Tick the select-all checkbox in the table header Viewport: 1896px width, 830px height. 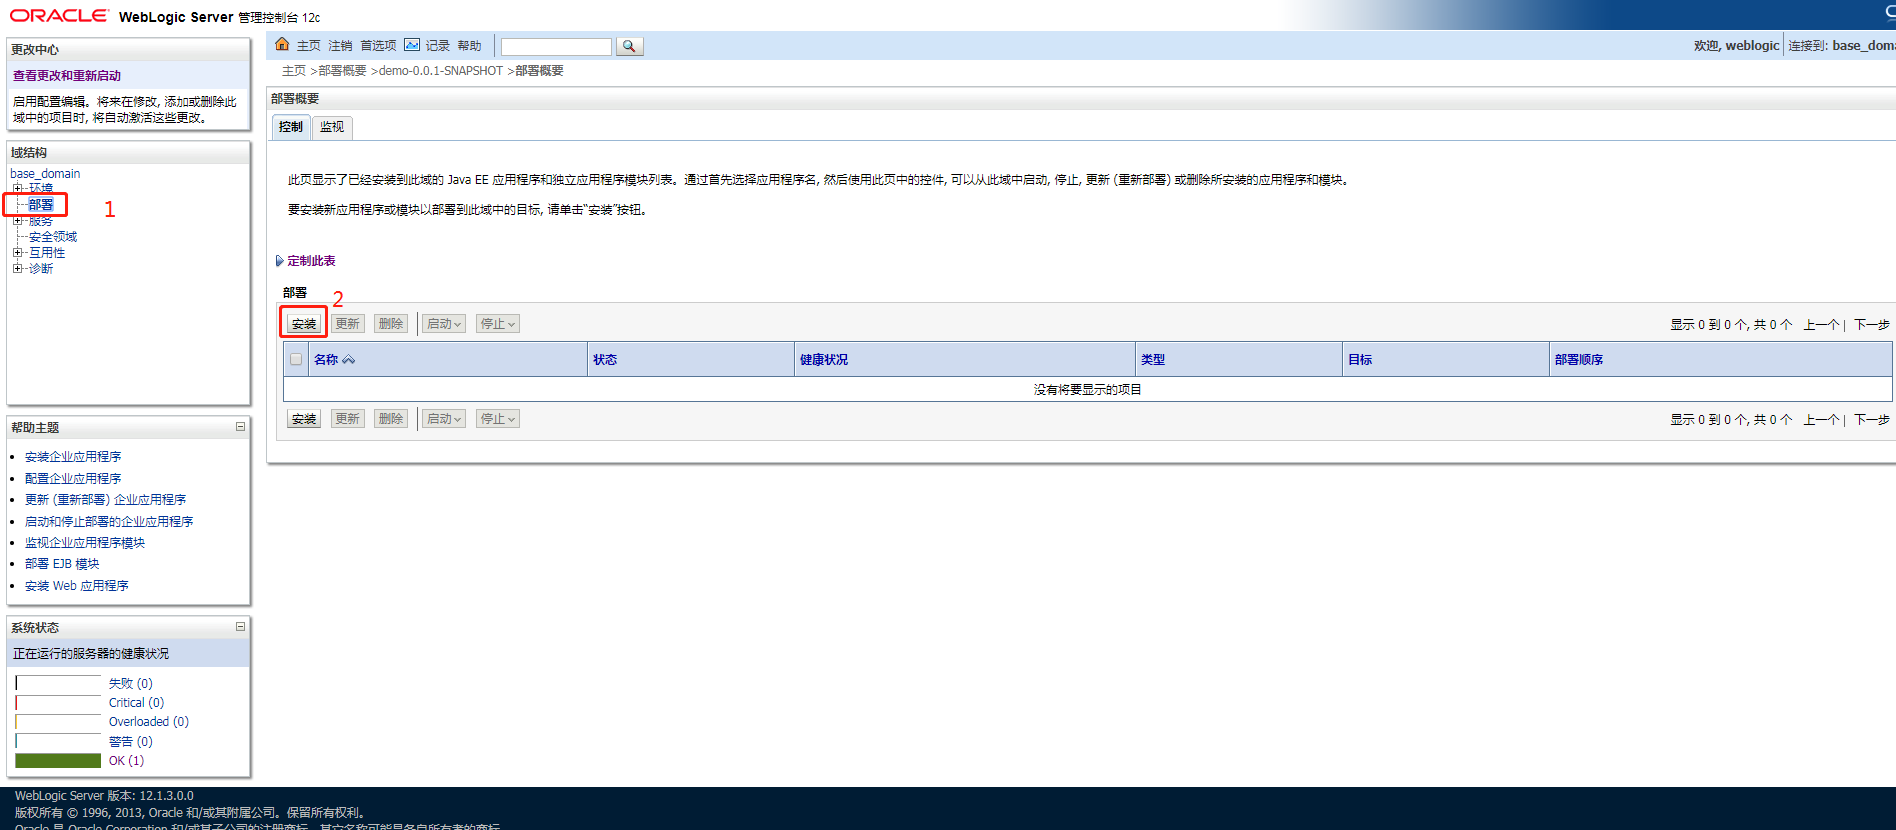point(296,359)
